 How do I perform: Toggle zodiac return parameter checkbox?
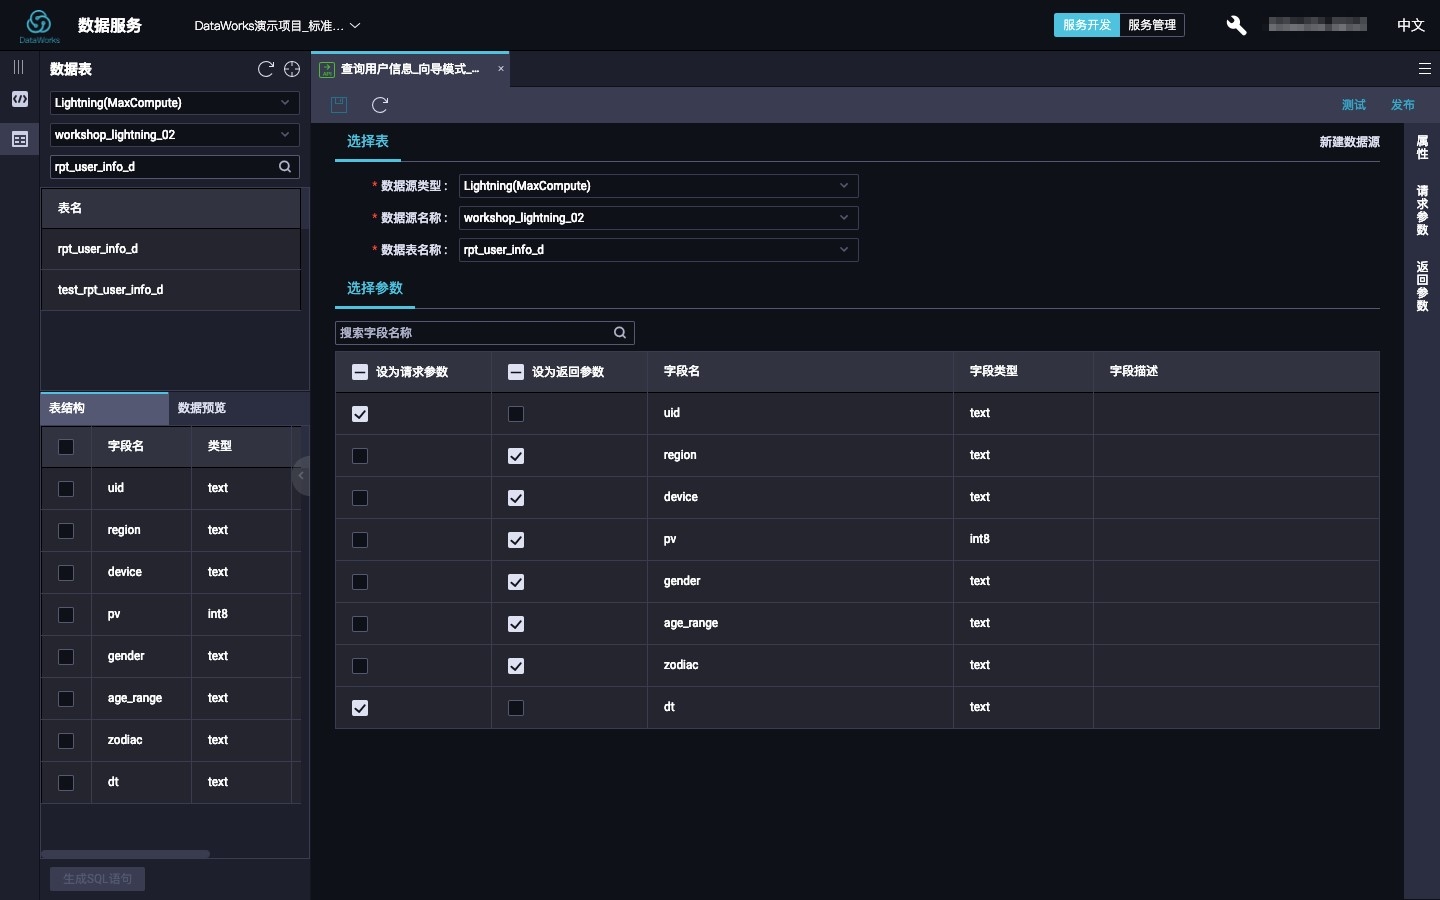click(516, 666)
